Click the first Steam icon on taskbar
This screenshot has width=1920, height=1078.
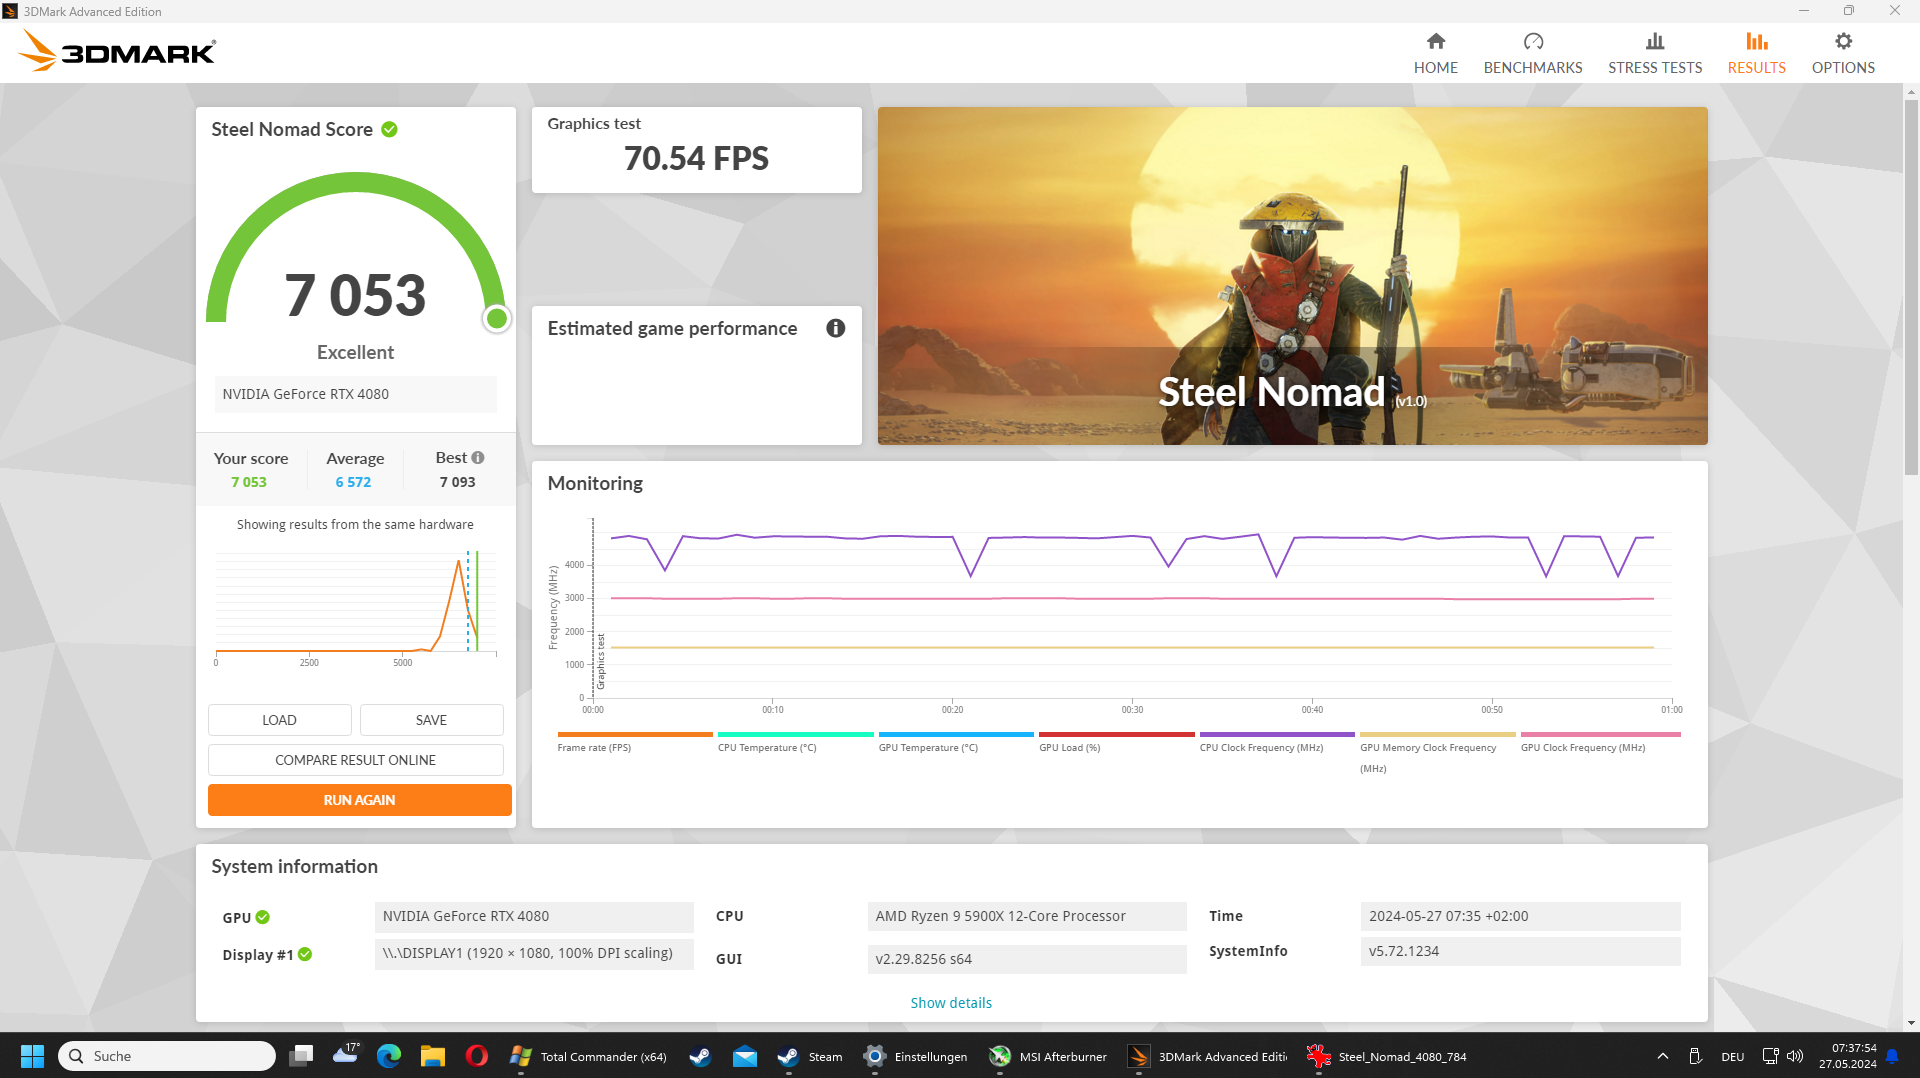tap(700, 1056)
